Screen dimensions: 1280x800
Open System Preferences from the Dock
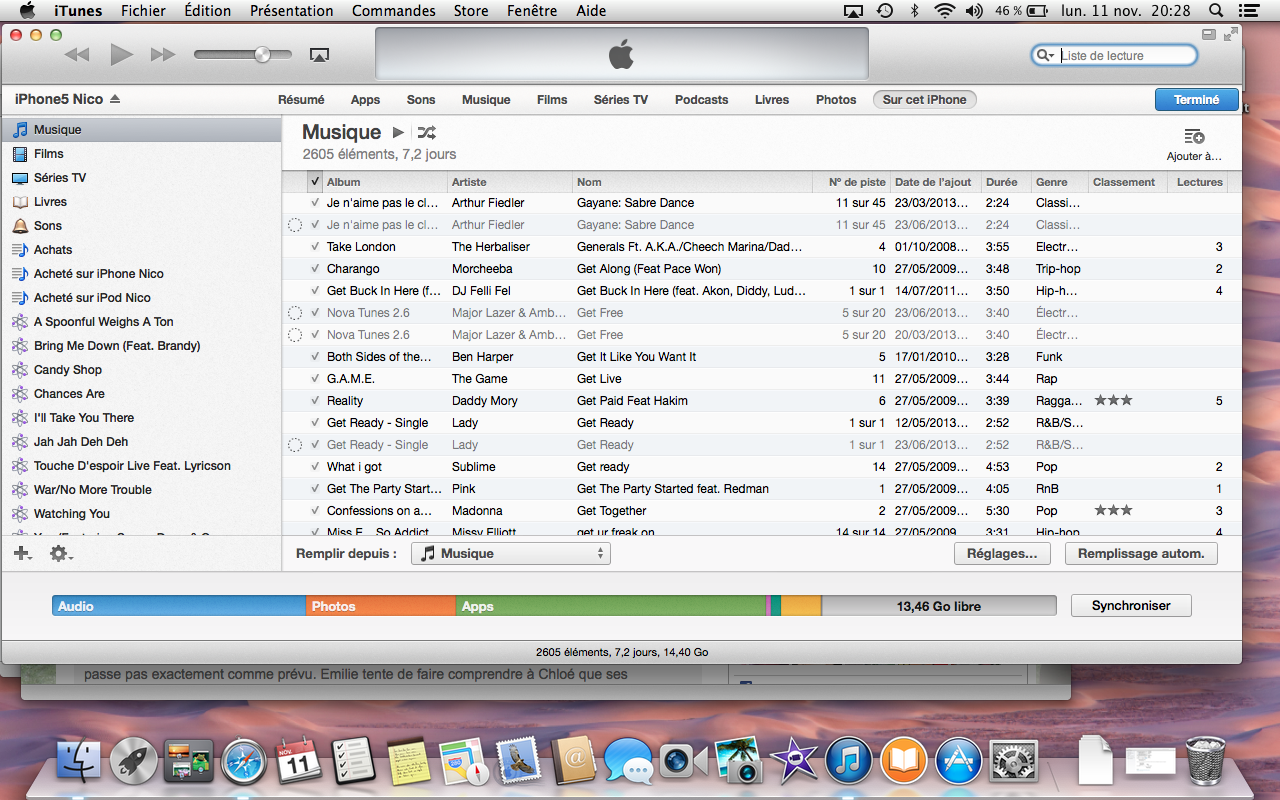(x=1013, y=762)
